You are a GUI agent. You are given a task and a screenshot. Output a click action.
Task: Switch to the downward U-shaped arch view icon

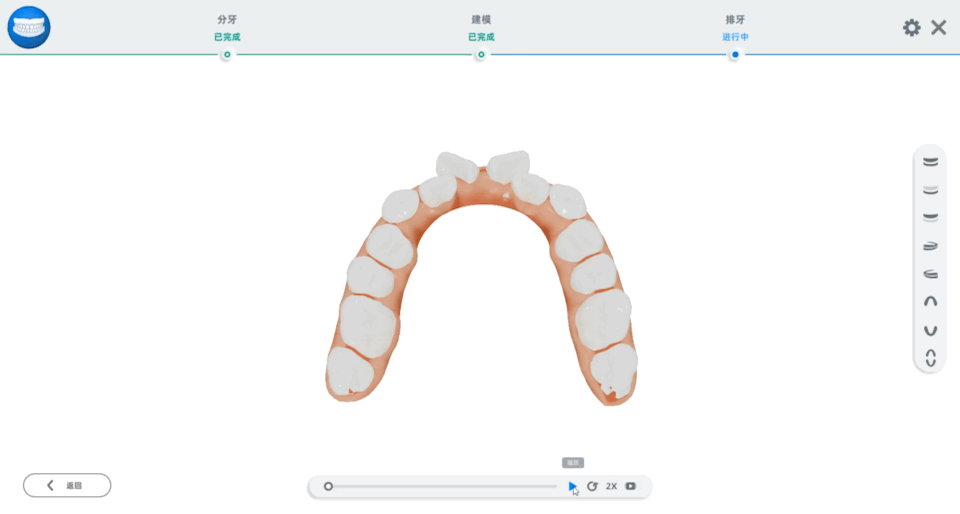coord(930,330)
